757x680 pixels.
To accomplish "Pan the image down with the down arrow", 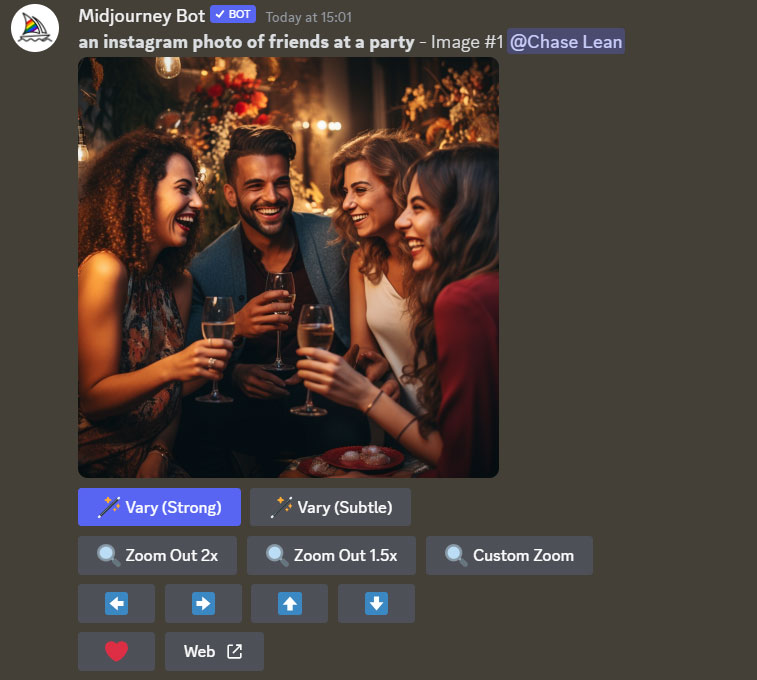I will (x=376, y=603).
